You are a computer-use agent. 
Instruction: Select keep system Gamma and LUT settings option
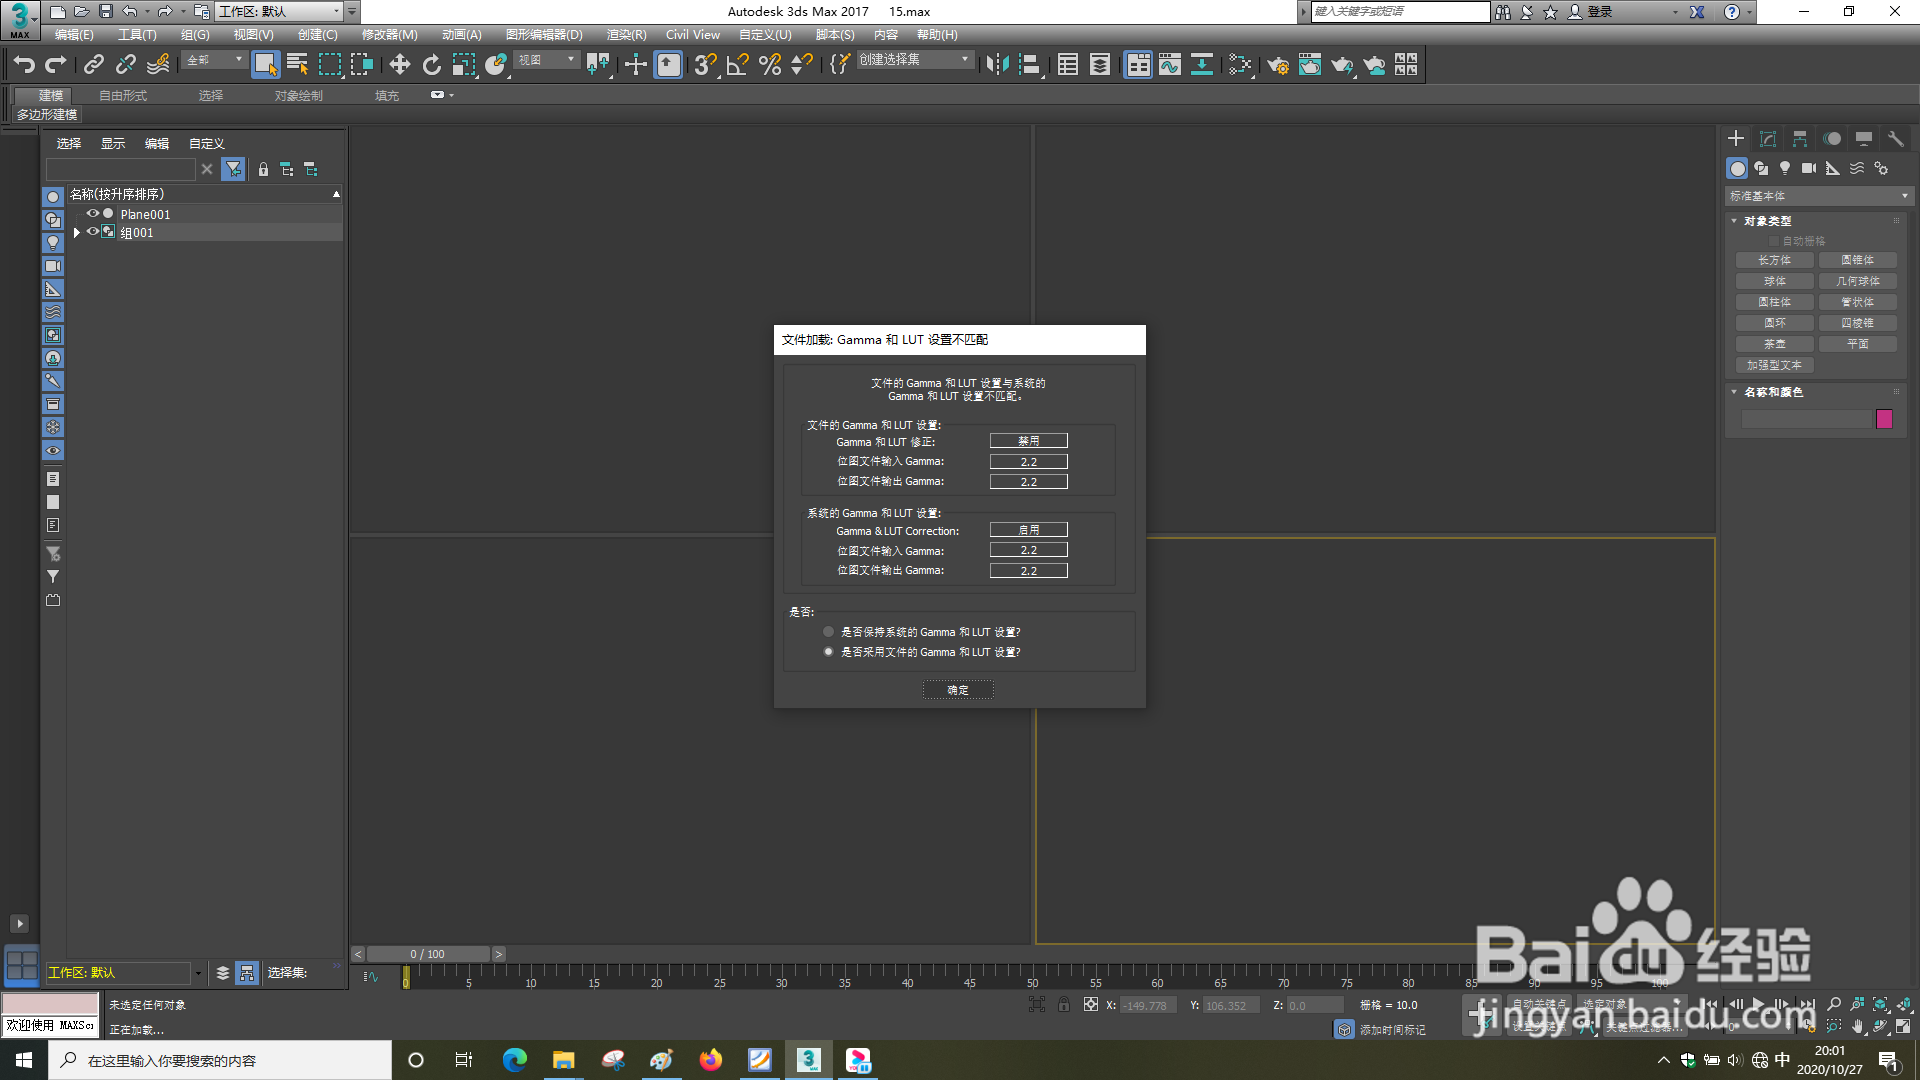point(828,632)
